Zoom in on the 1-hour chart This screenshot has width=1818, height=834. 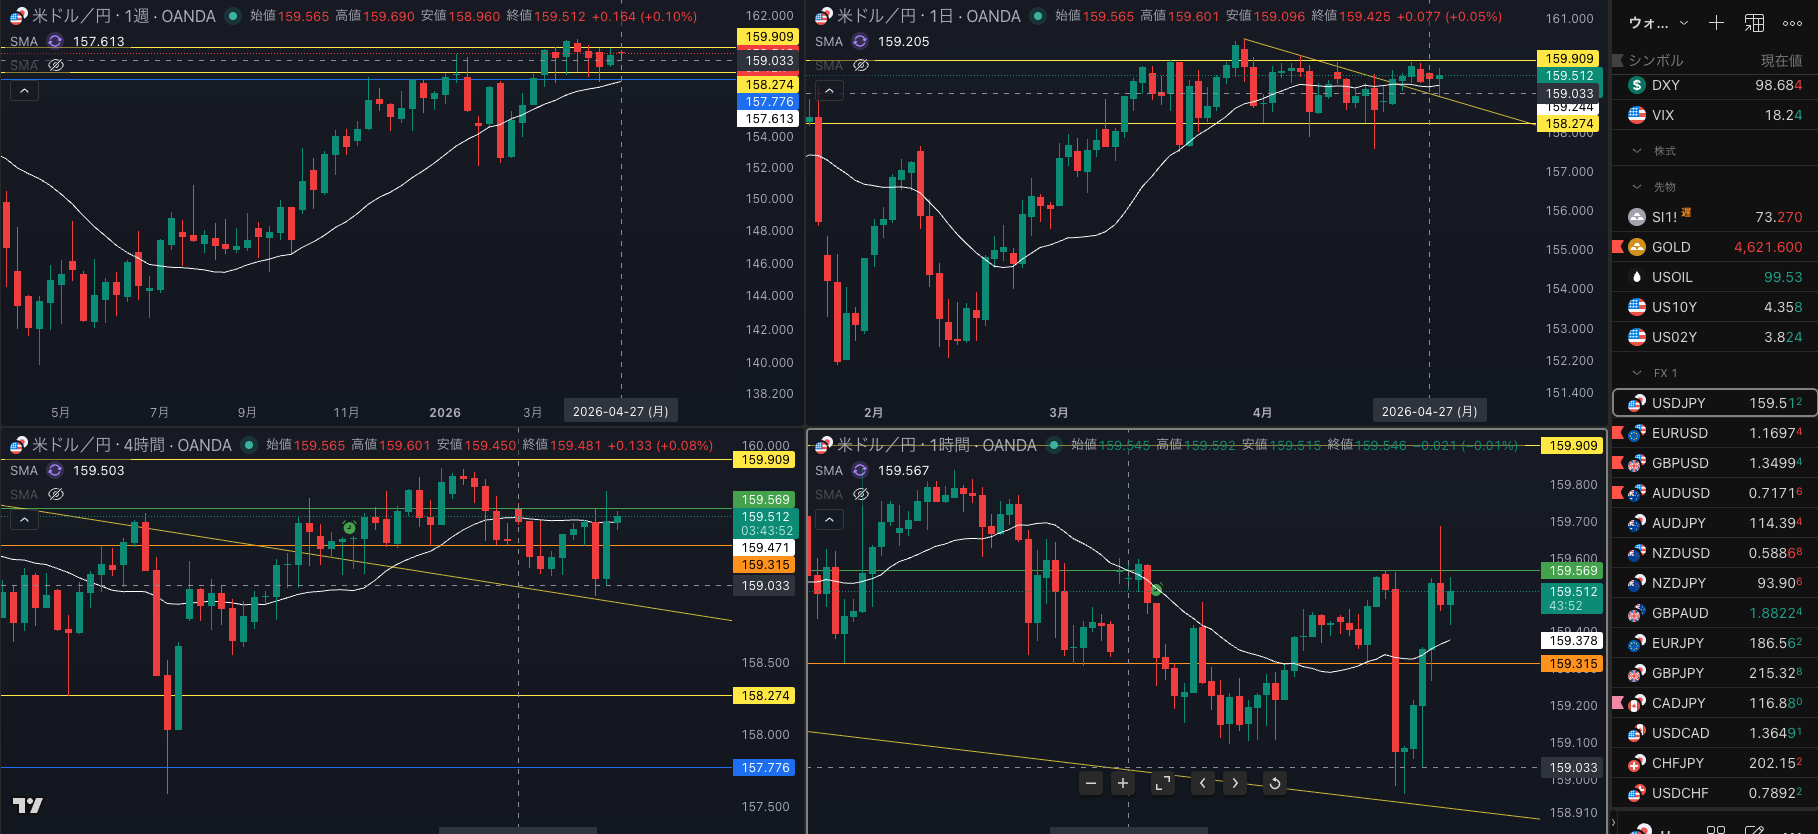point(1123,783)
